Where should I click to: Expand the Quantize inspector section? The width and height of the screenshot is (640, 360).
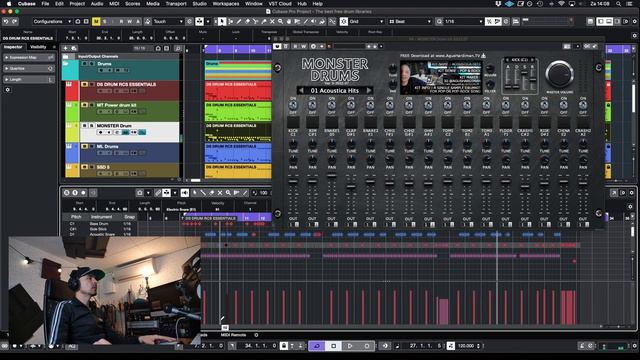(29, 69)
